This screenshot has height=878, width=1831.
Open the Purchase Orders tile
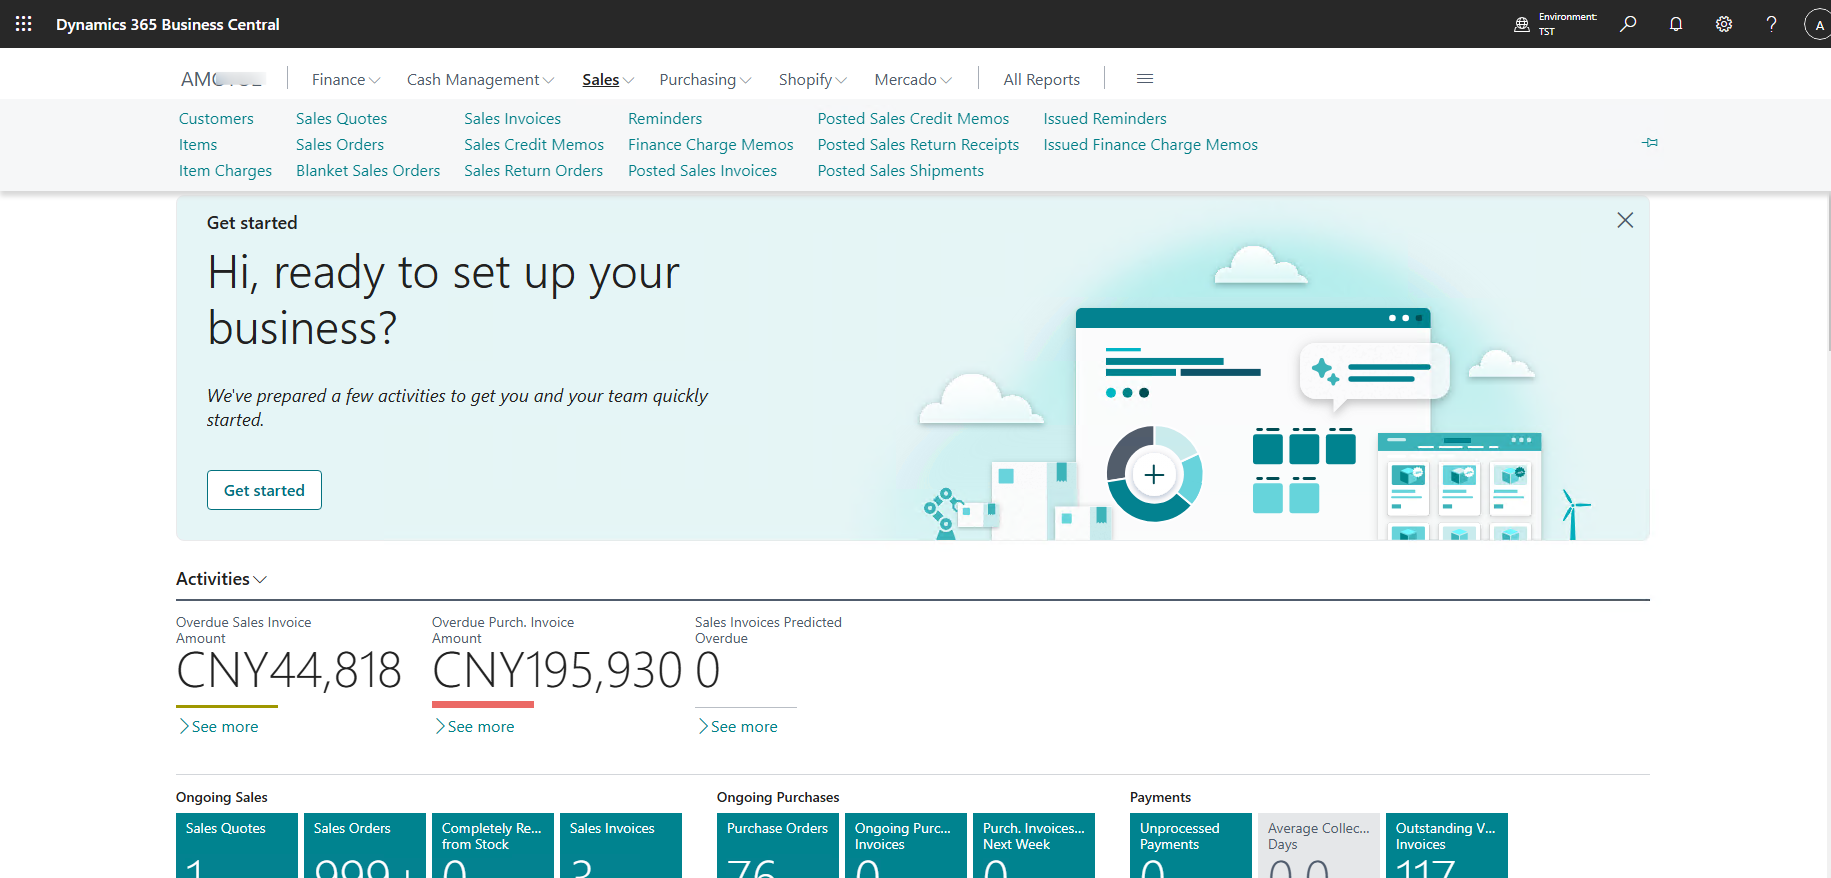(777, 845)
